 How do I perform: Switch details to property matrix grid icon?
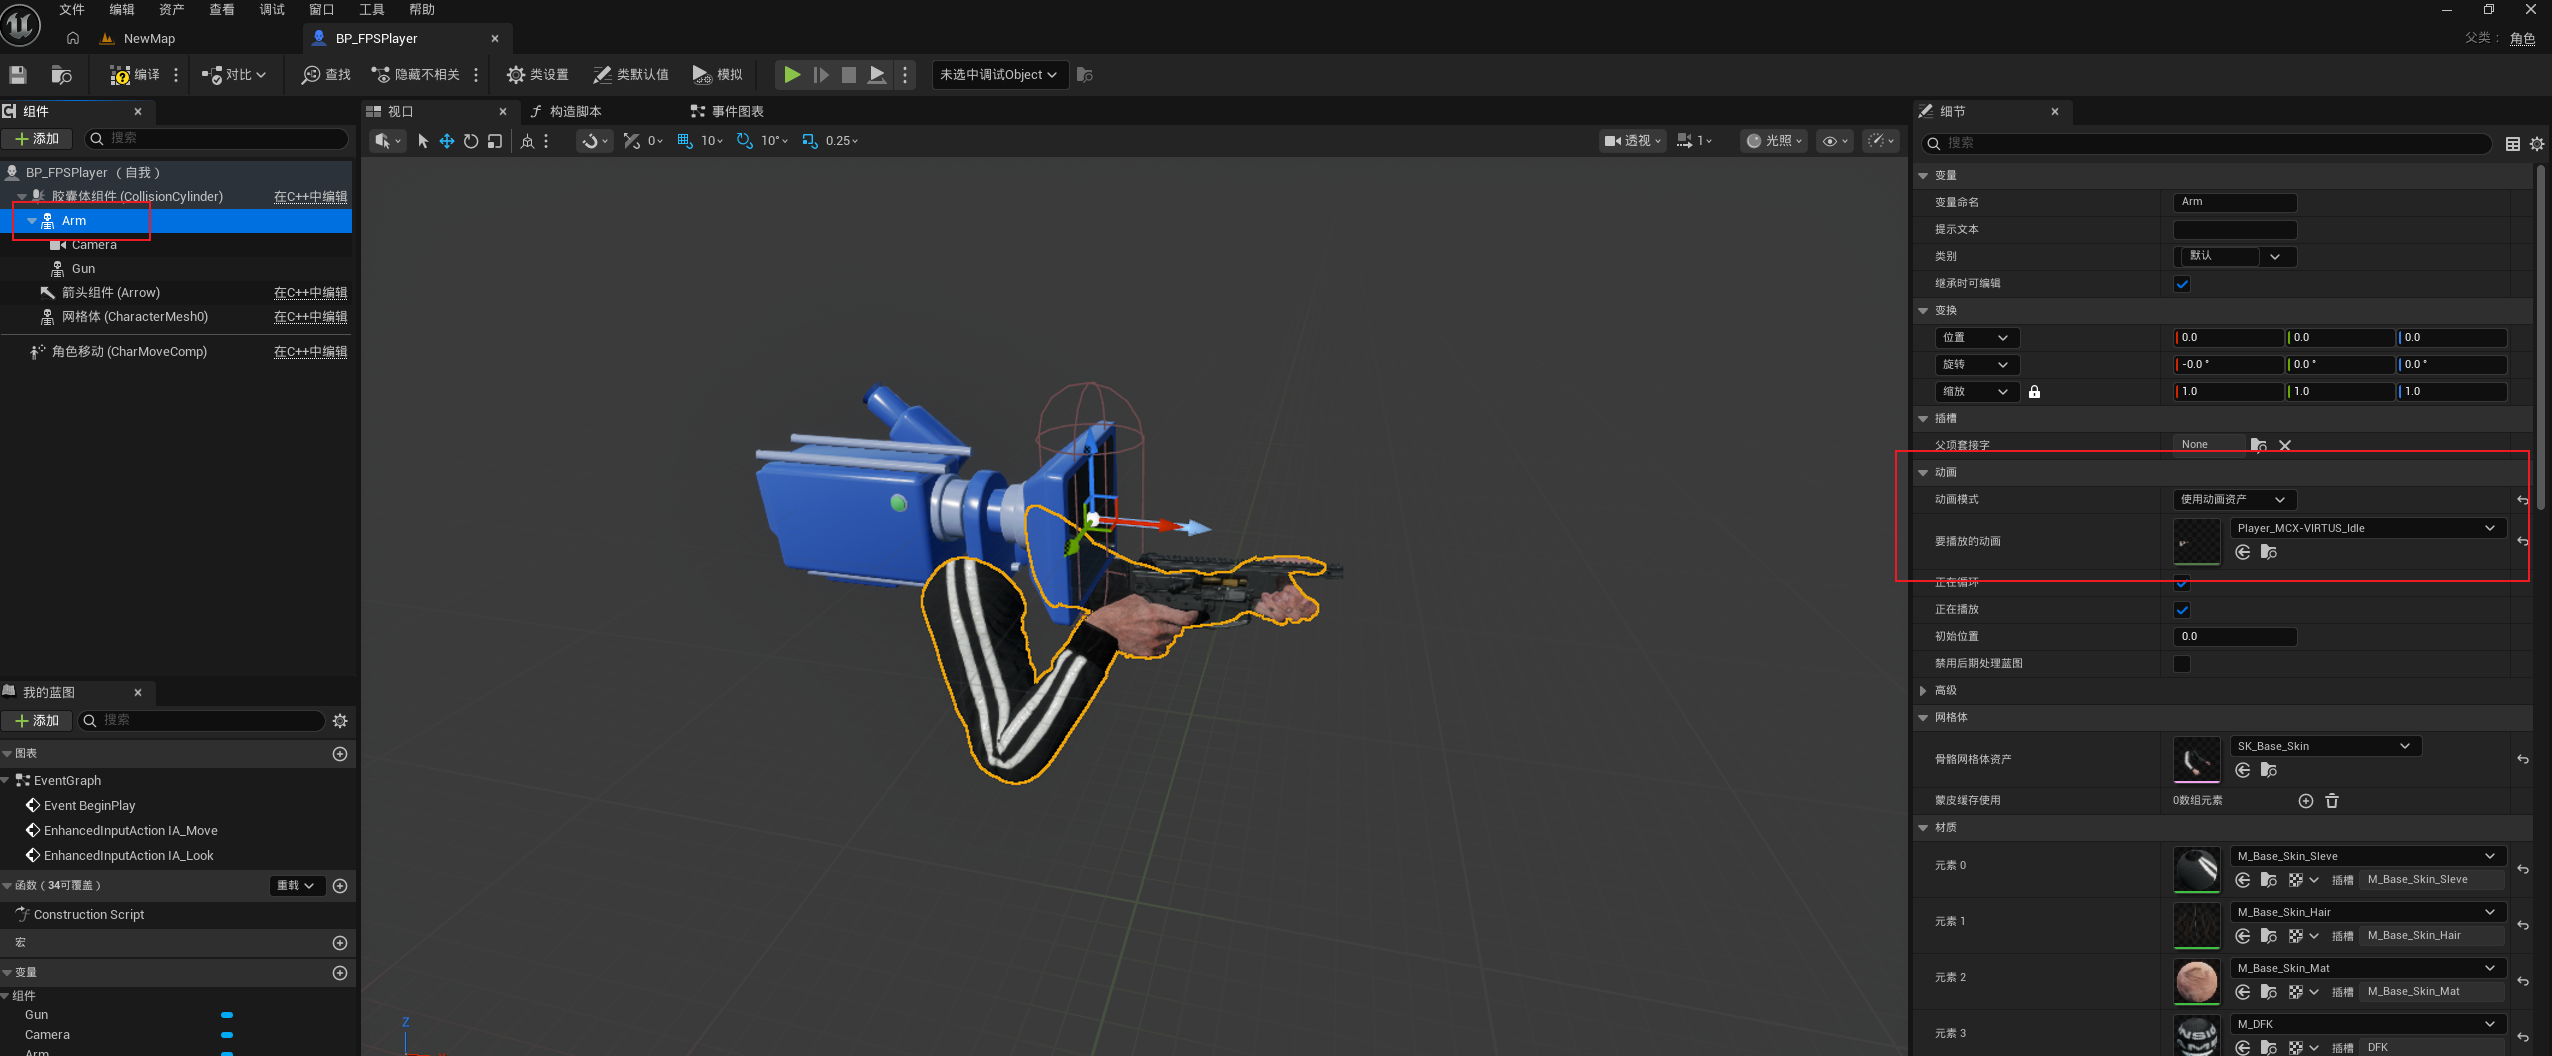(2512, 144)
